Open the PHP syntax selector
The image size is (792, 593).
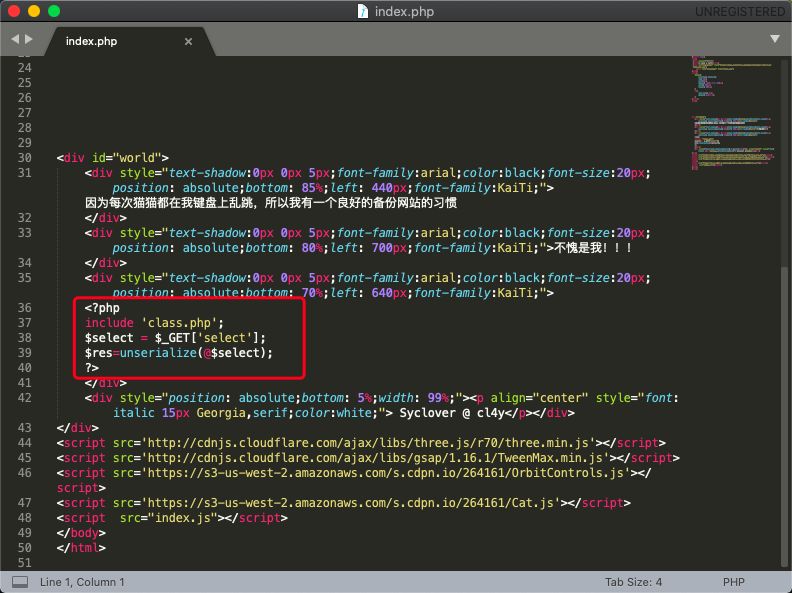coord(733,582)
